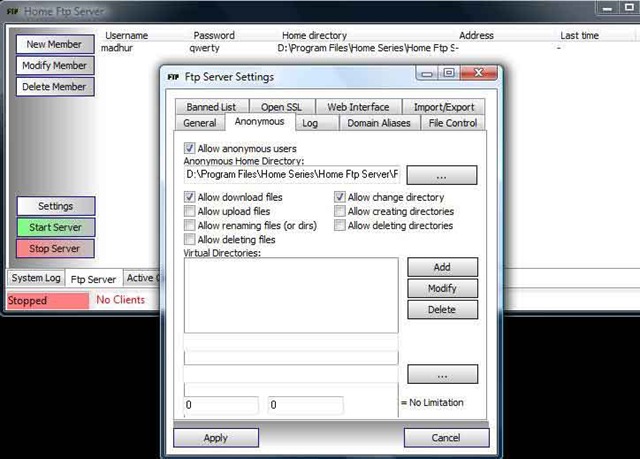Viewport: 640px width, 459px height.
Task: Open Settings in Home Ftp Server window
Action: [56, 206]
